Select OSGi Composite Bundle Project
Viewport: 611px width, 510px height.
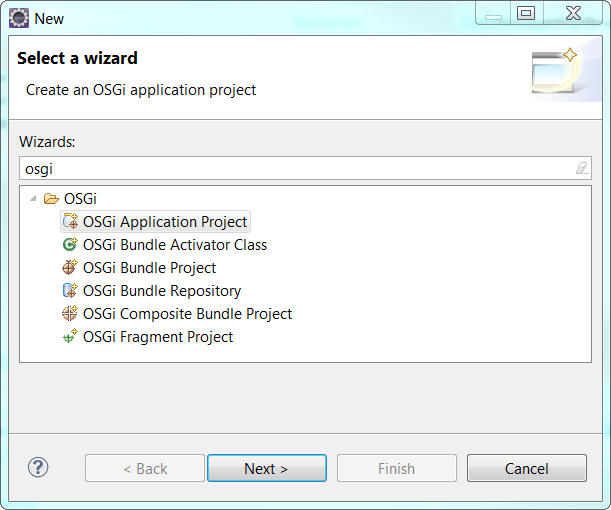188,314
